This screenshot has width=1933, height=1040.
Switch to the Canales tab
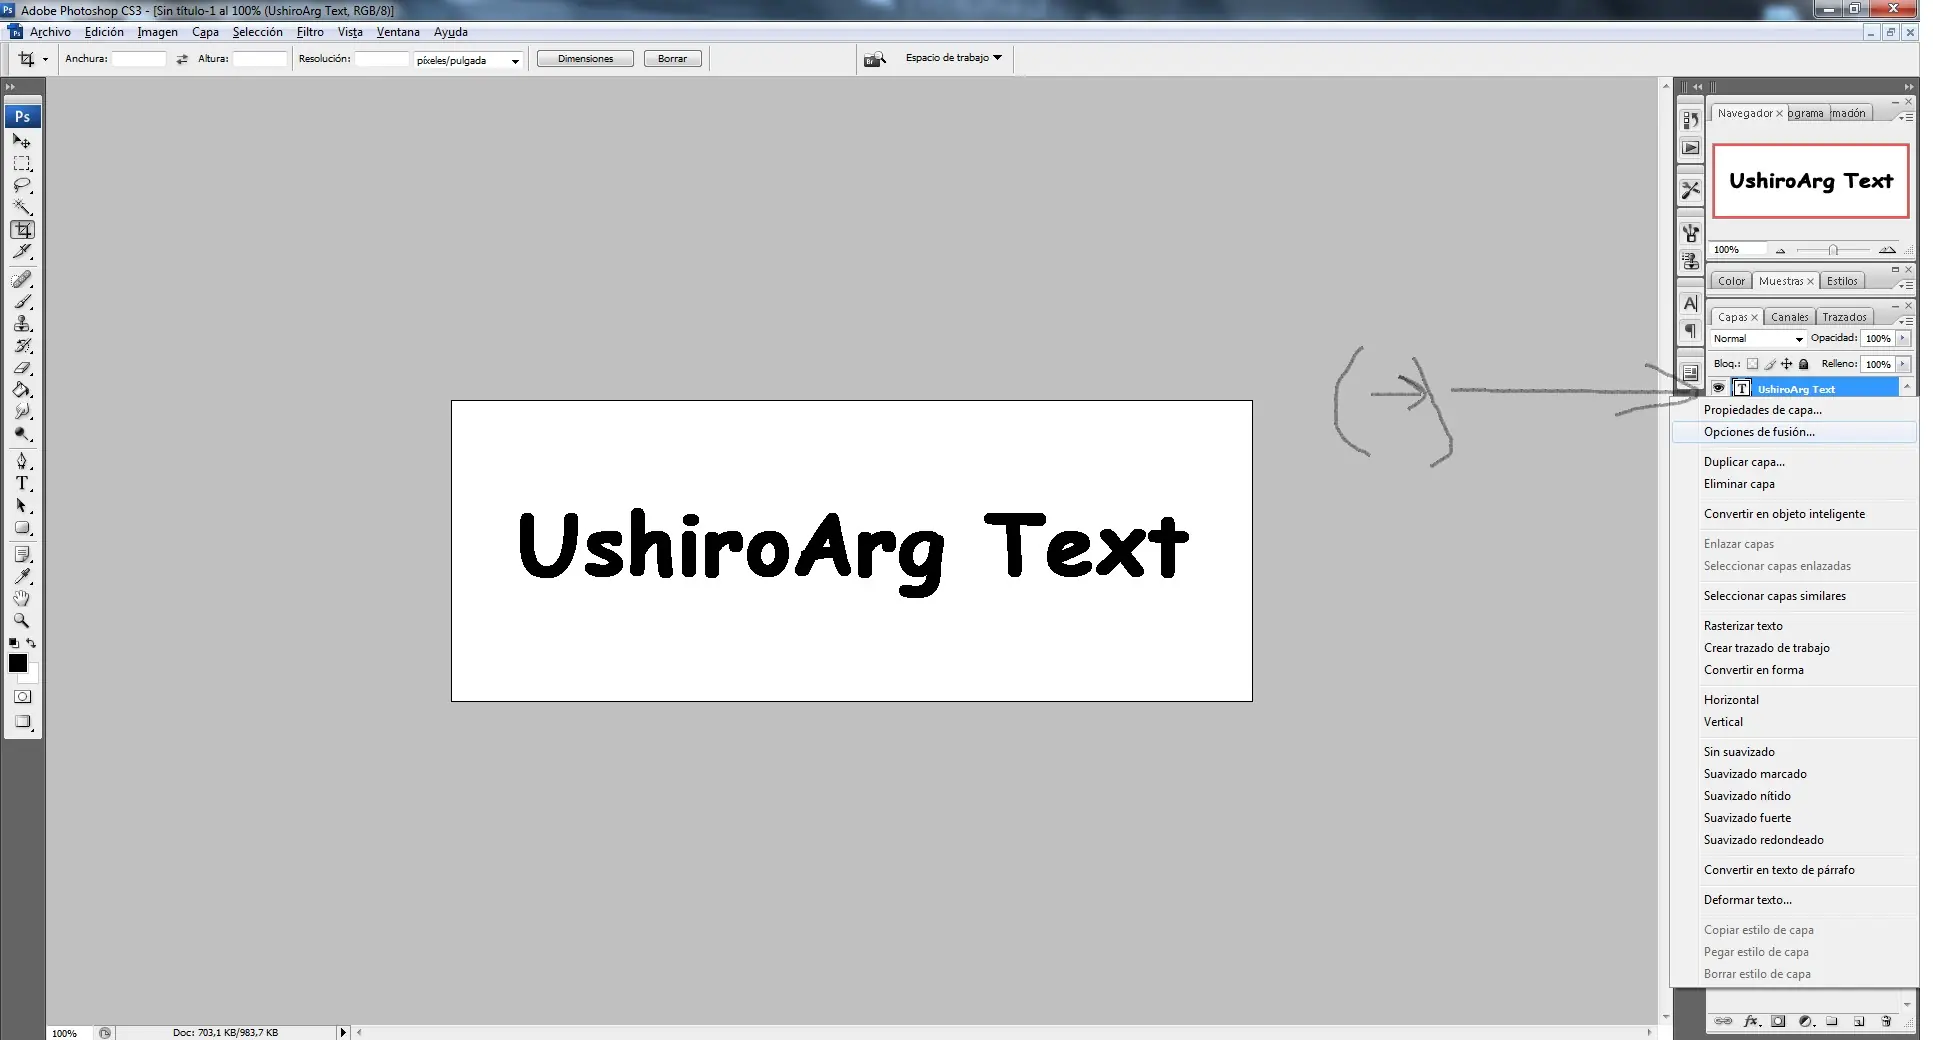pos(1789,317)
